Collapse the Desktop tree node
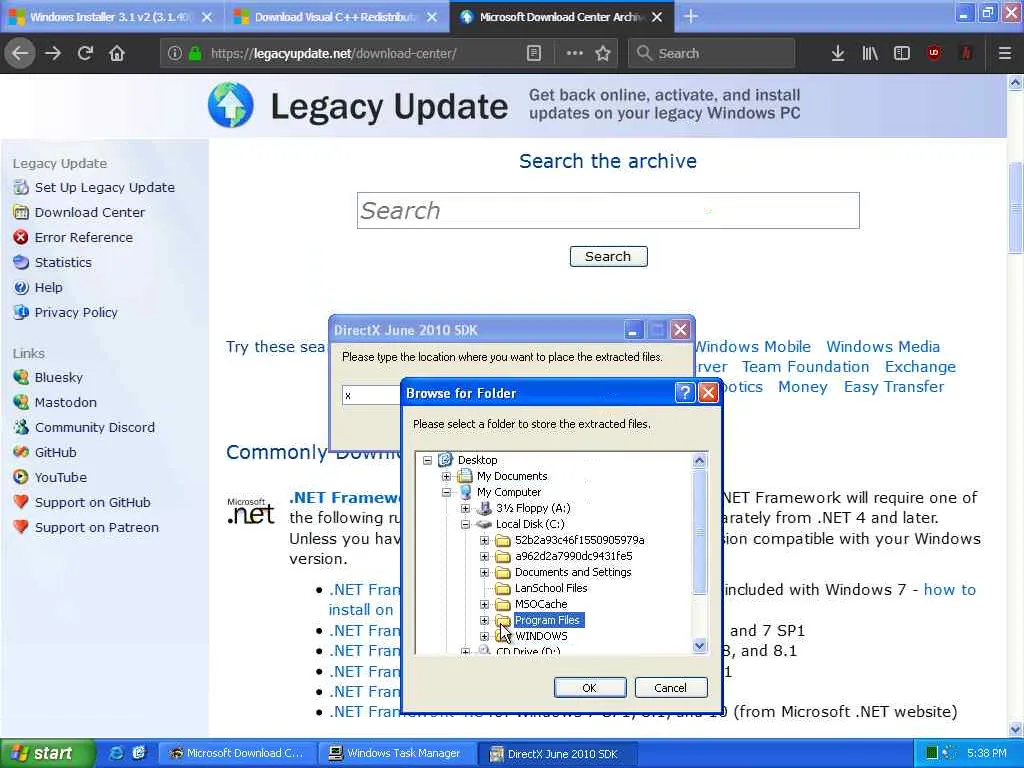 pos(427,460)
